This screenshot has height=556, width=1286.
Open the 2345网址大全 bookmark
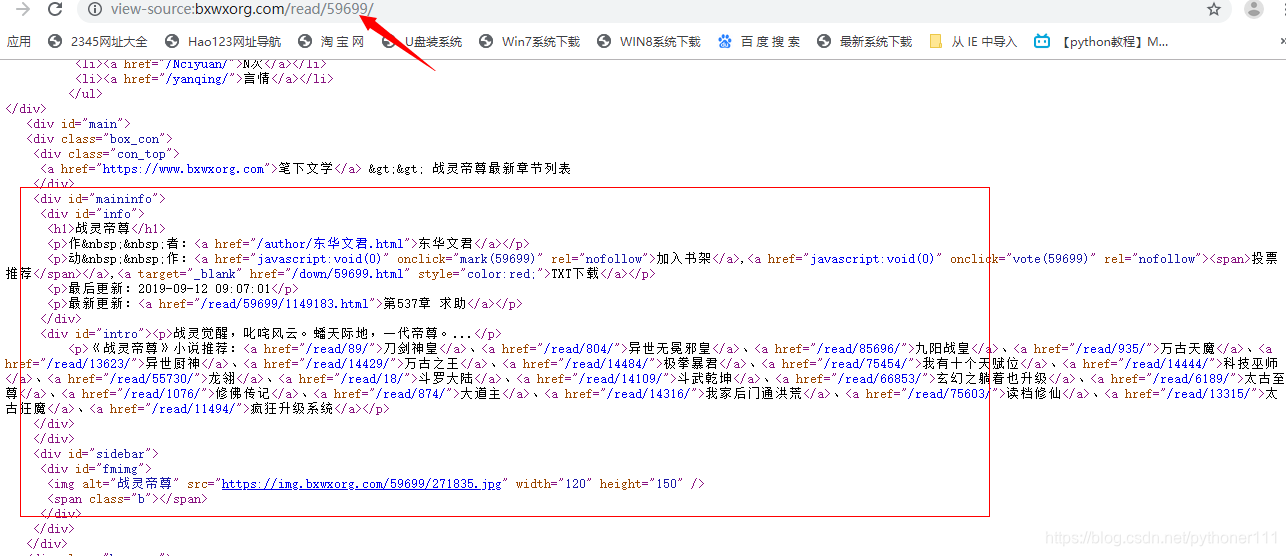point(97,42)
